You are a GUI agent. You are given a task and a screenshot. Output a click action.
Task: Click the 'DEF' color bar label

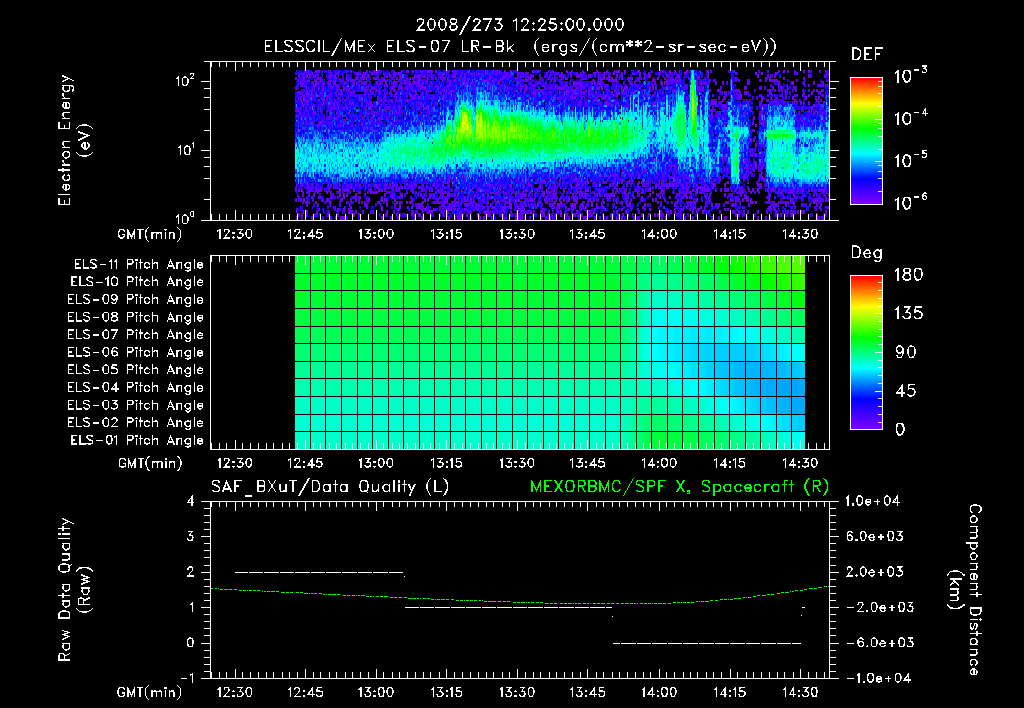point(867,54)
